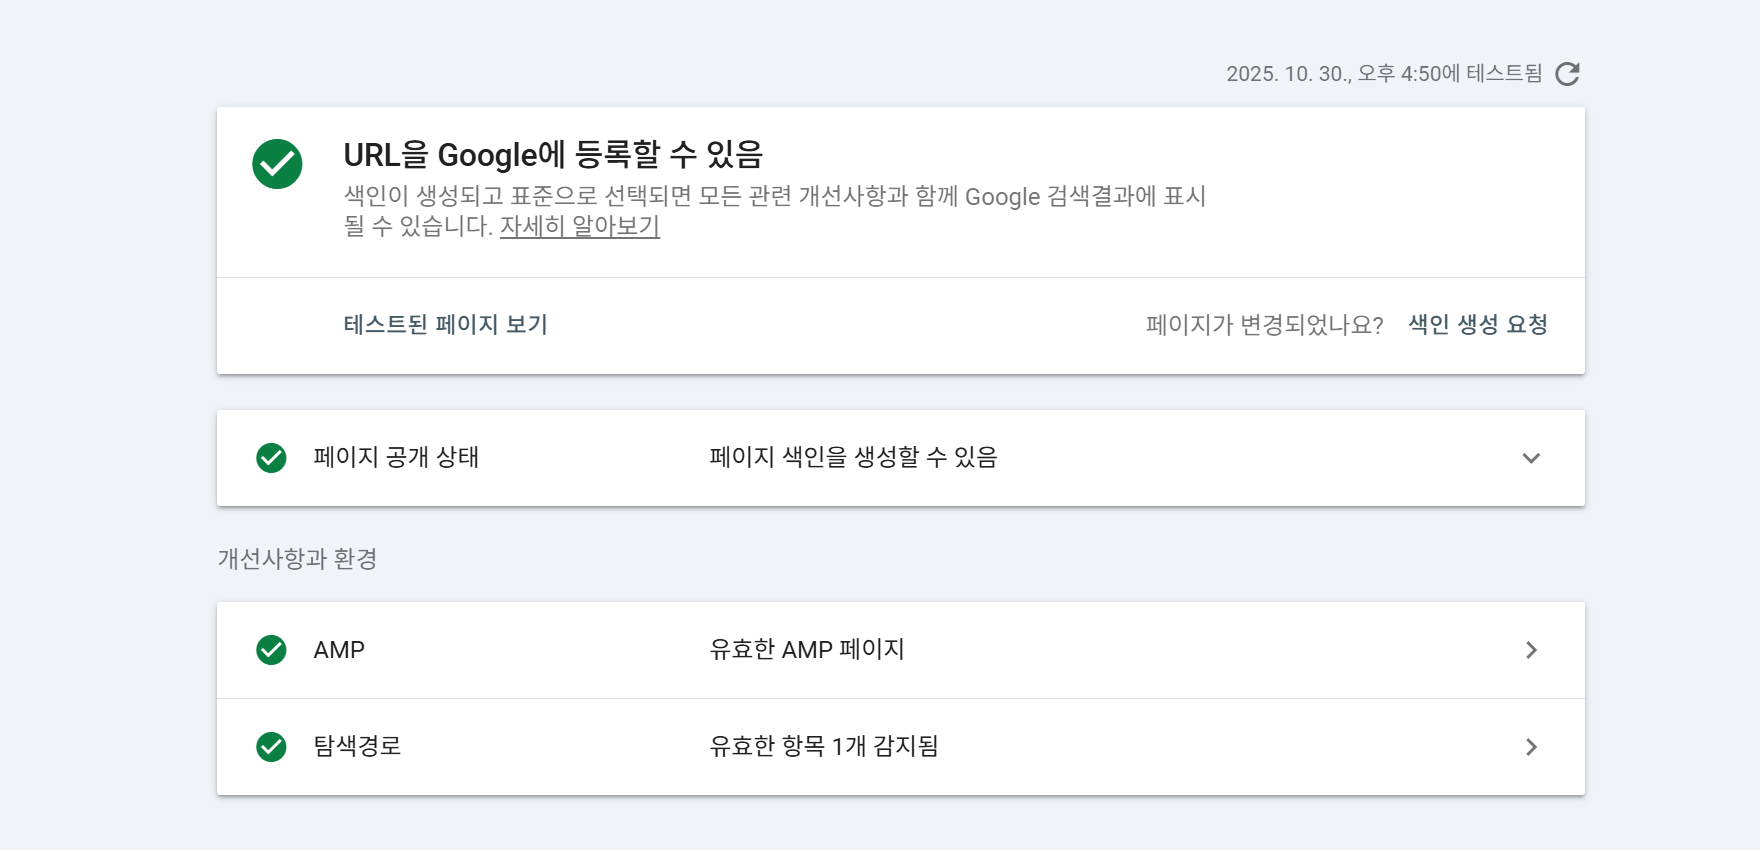Open the 자세히 알아보기 link
The height and width of the screenshot is (850, 1760).
(579, 227)
